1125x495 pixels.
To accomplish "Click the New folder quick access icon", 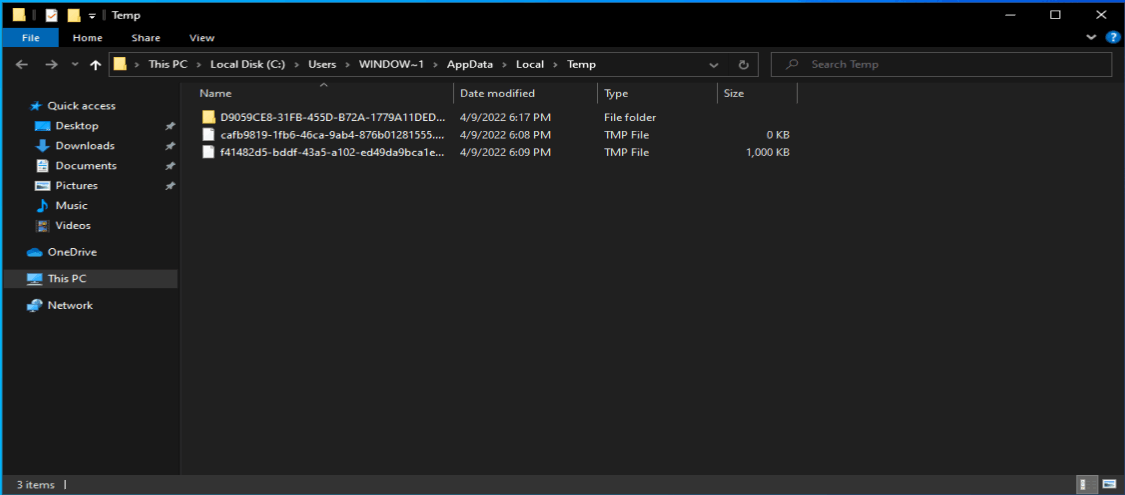I will 73,15.
